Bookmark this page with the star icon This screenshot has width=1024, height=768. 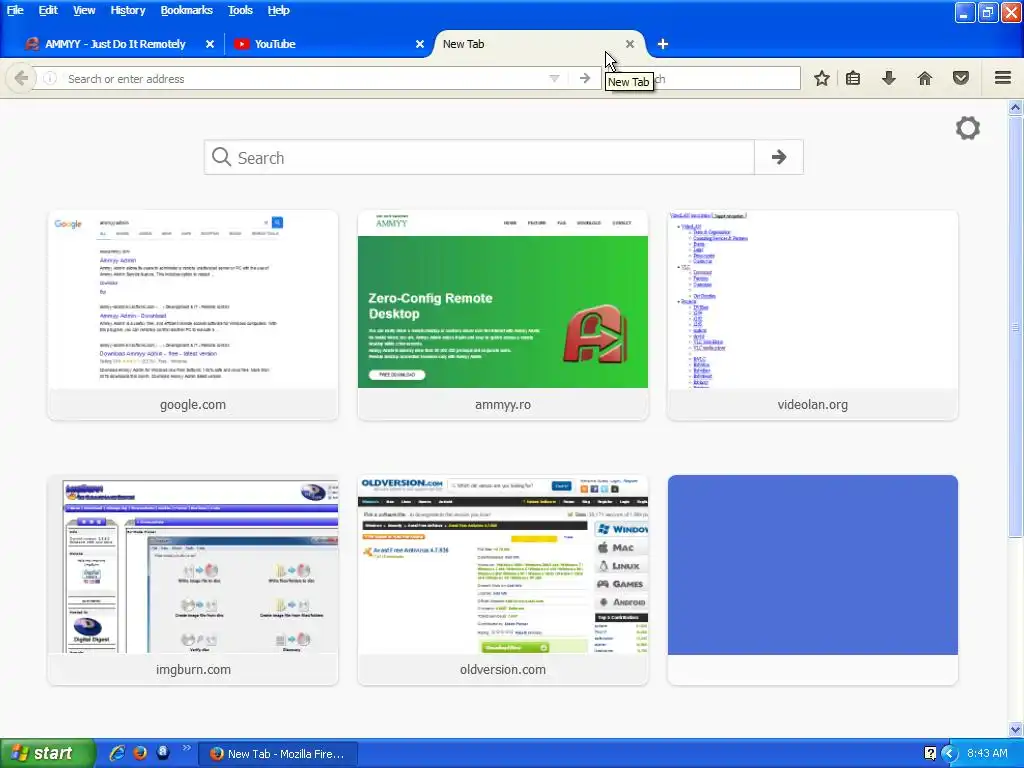tap(822, 78)
